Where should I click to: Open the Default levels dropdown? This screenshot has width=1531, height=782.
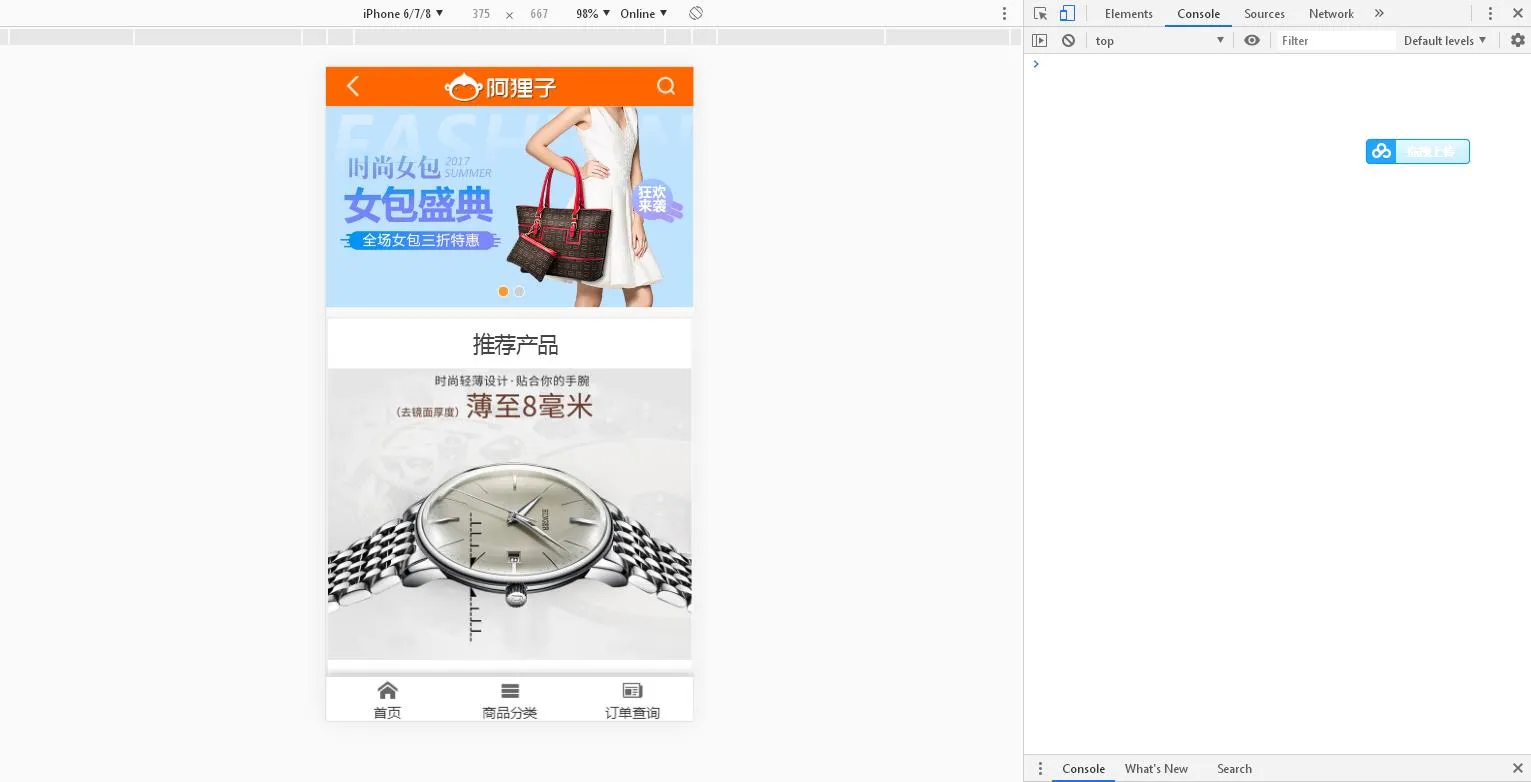point(1445,40)
